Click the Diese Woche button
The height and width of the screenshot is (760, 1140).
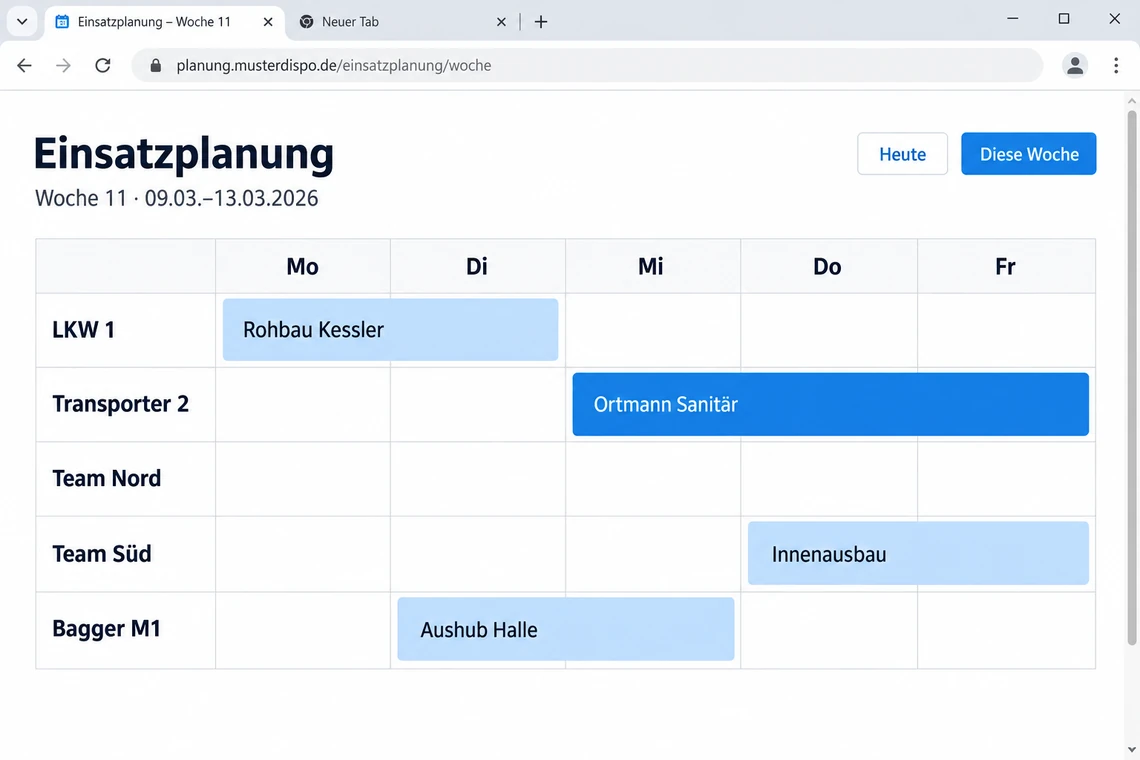click(1028, 153)
